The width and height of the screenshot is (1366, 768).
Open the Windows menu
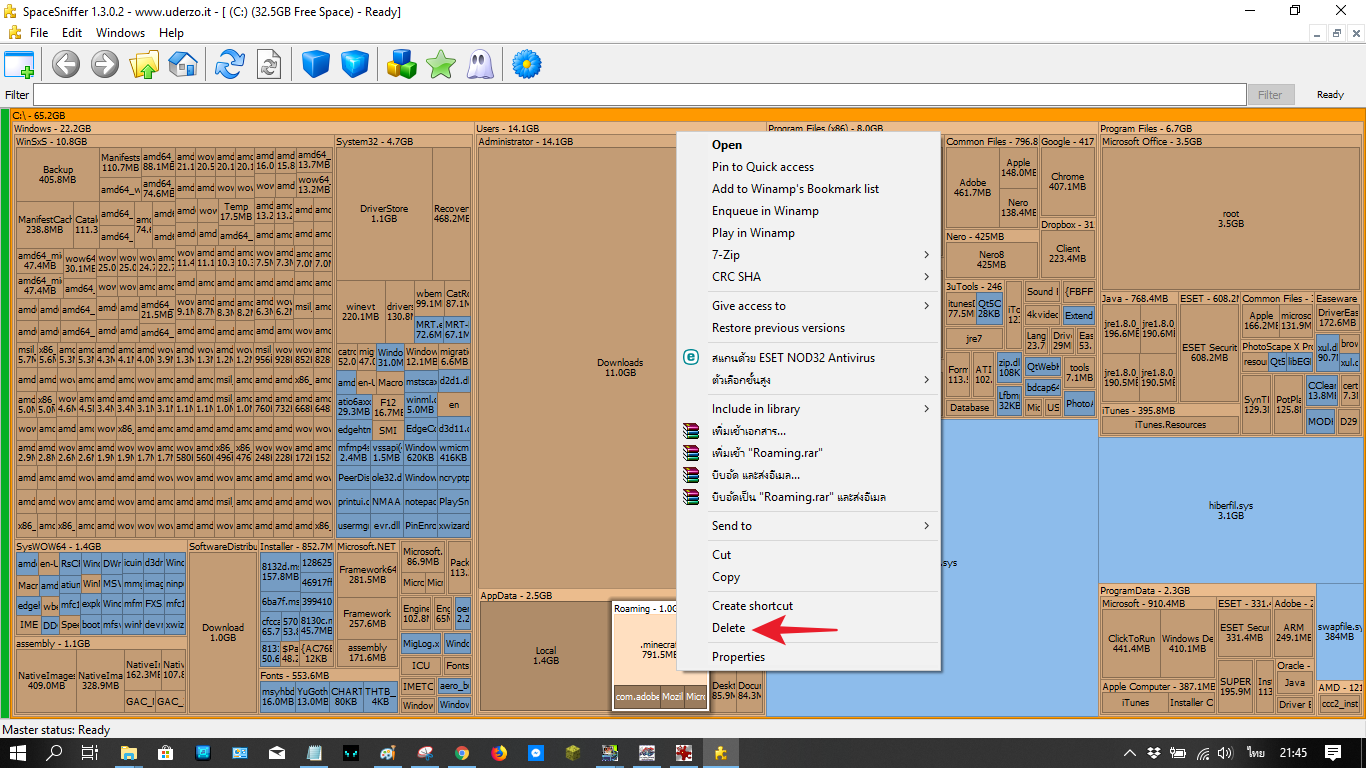120,32
